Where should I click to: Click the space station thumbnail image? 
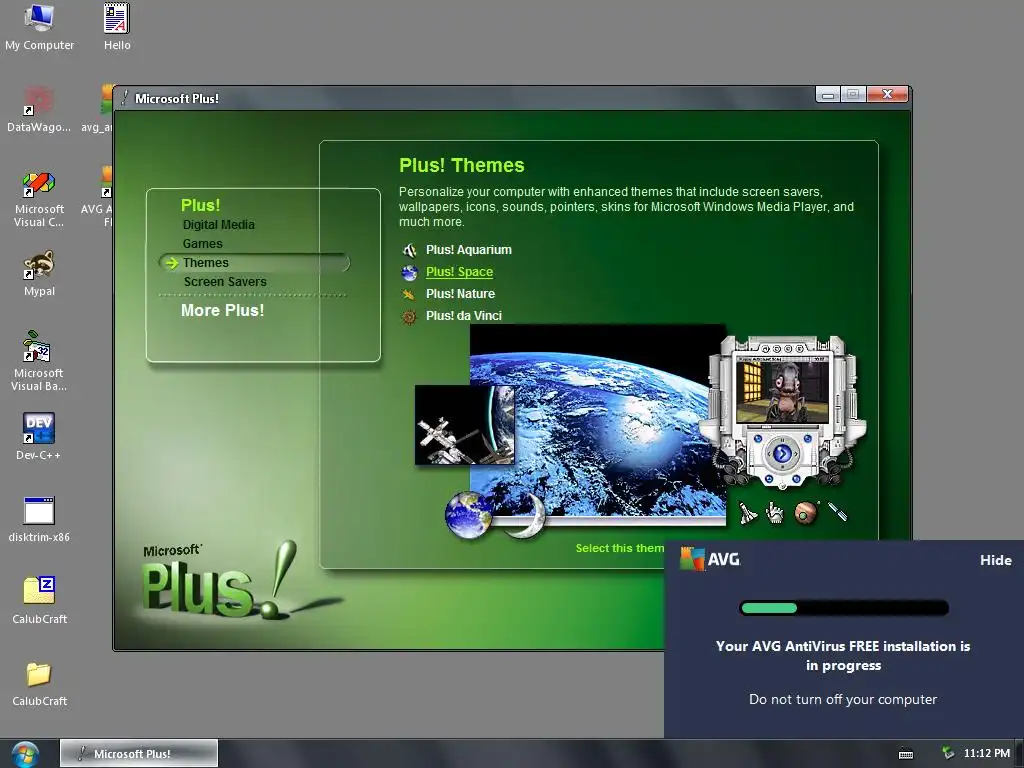click(x=465, y=424)
